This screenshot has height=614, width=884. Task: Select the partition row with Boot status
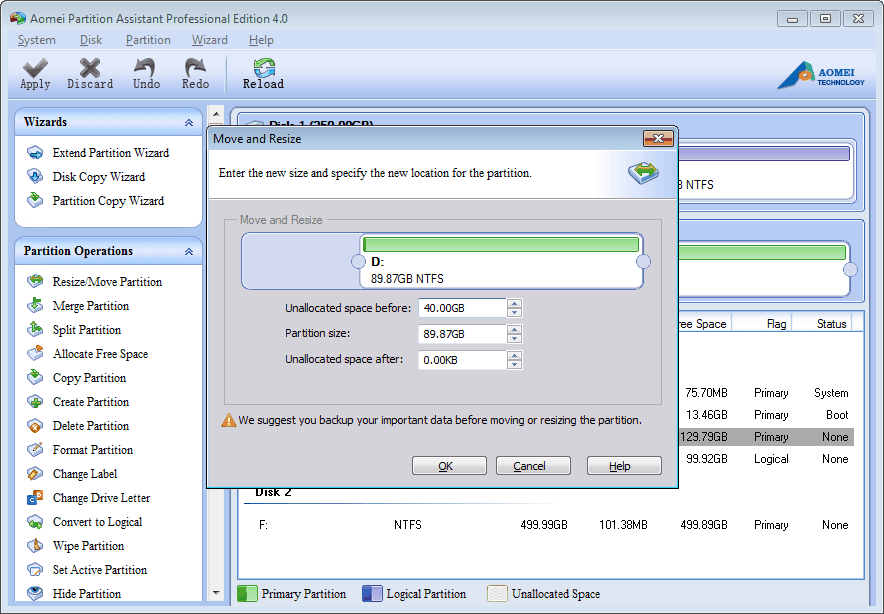coord(765,415)
